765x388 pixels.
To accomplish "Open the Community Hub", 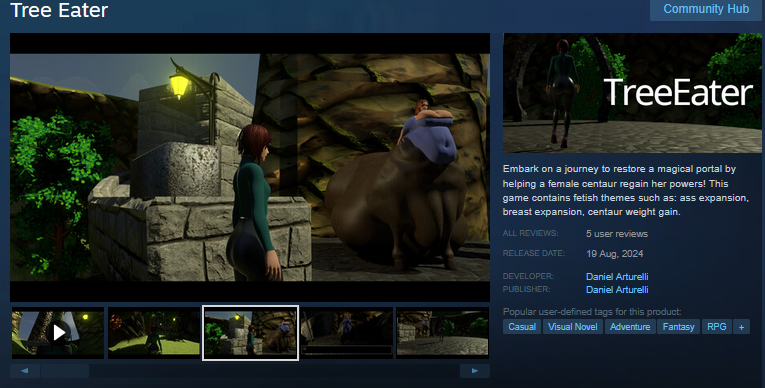I will point(706,9).
